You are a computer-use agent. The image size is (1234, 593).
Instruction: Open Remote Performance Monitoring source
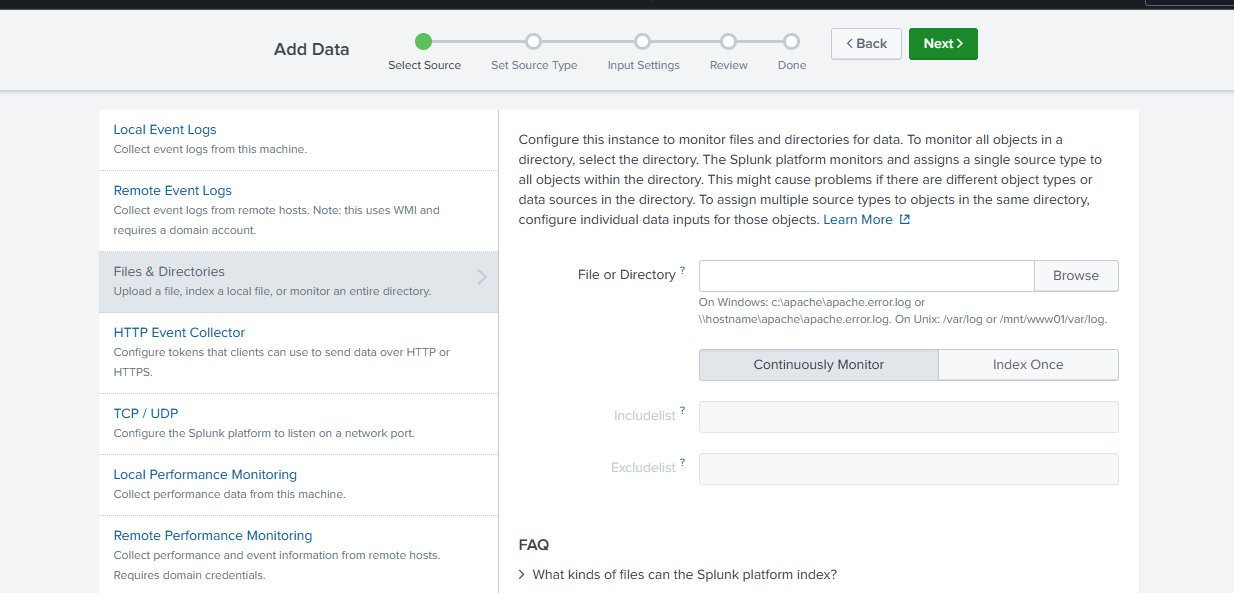click(213, 536)
